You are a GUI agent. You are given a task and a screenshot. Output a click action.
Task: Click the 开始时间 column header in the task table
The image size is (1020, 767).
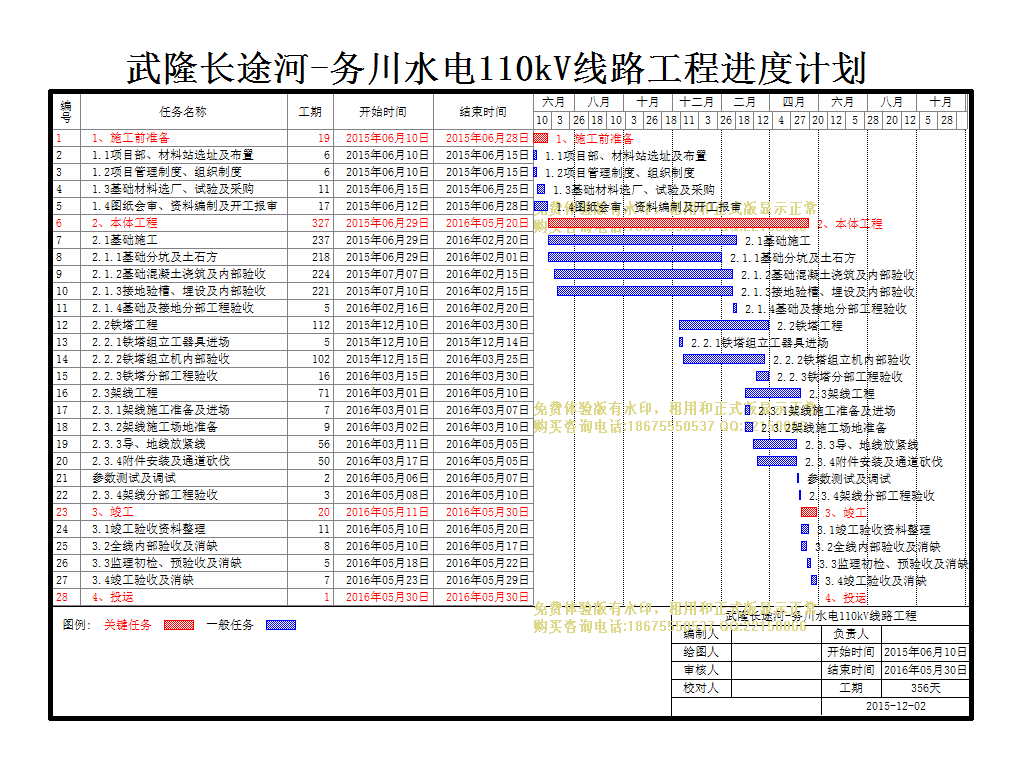[383, 111]
